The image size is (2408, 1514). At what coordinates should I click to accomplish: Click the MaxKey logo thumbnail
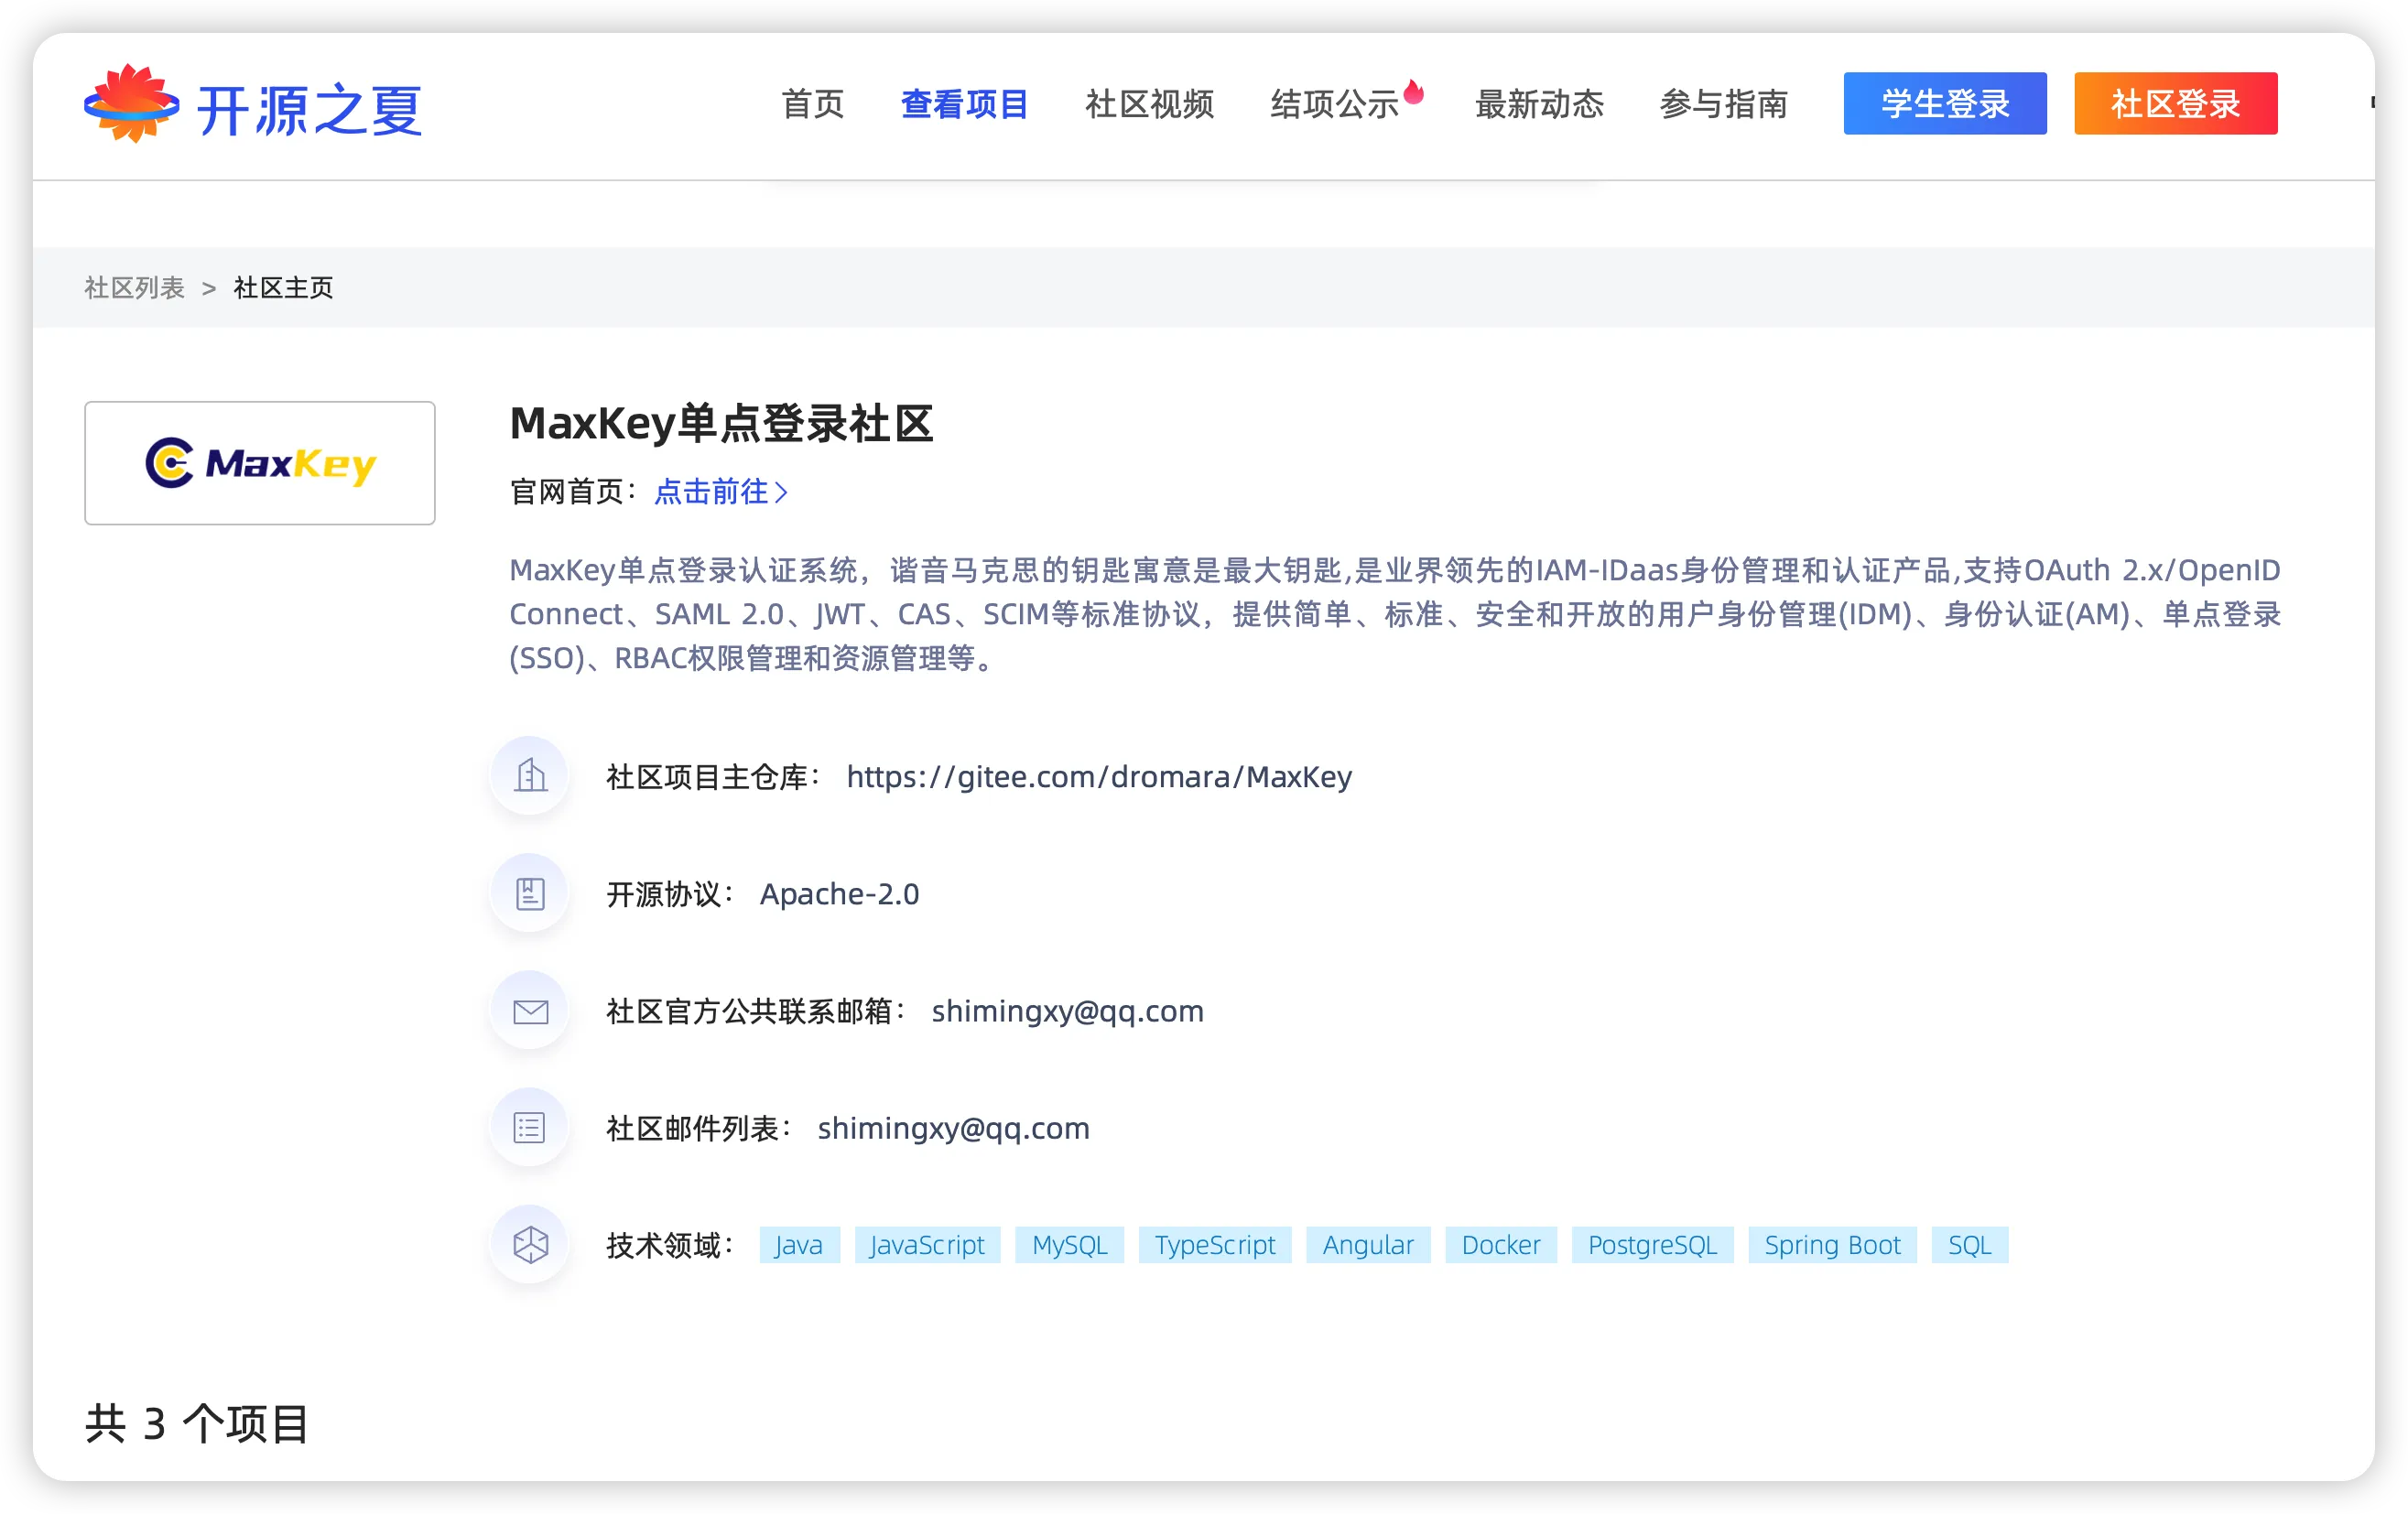(260, 463)
